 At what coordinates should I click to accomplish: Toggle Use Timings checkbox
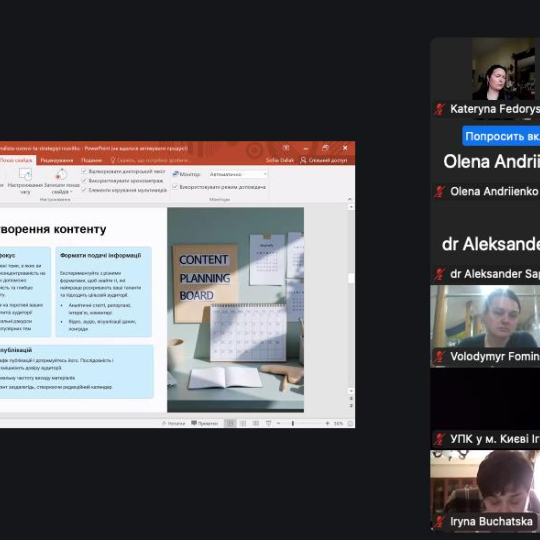pyautogui.click(x=84, y=180)
